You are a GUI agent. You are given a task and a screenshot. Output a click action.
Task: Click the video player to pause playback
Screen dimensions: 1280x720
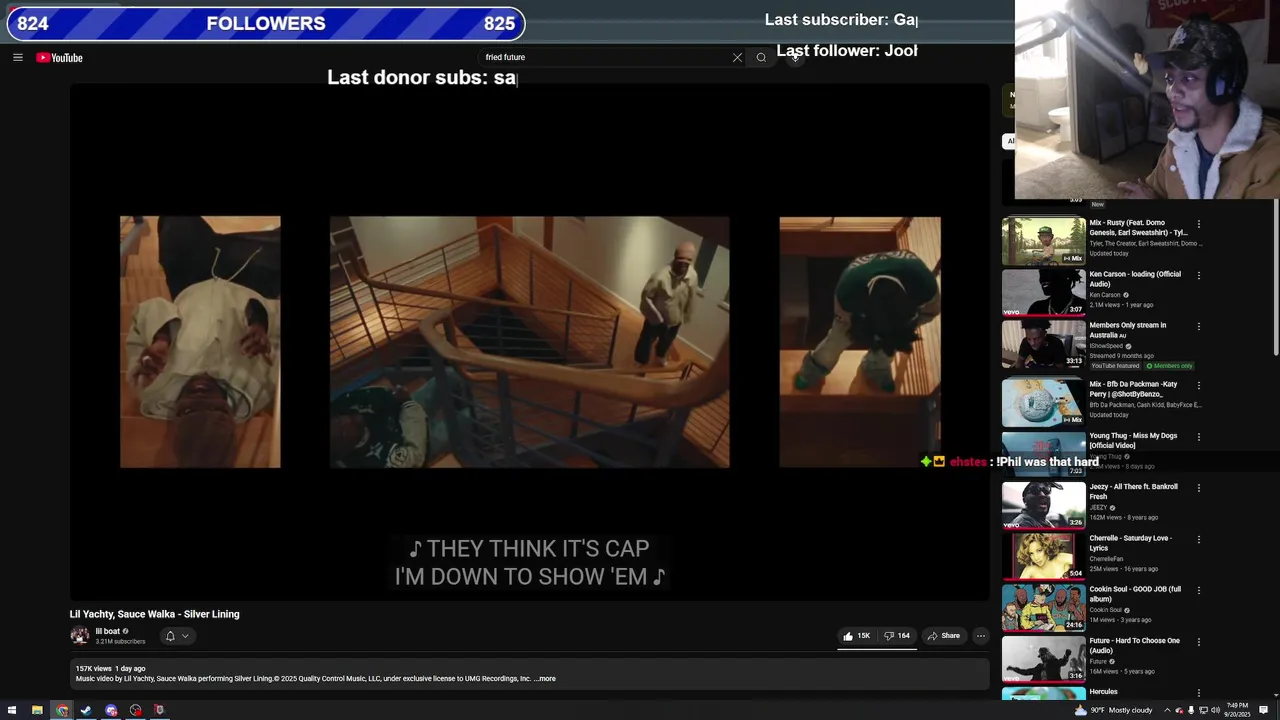(x=529, y=342)
